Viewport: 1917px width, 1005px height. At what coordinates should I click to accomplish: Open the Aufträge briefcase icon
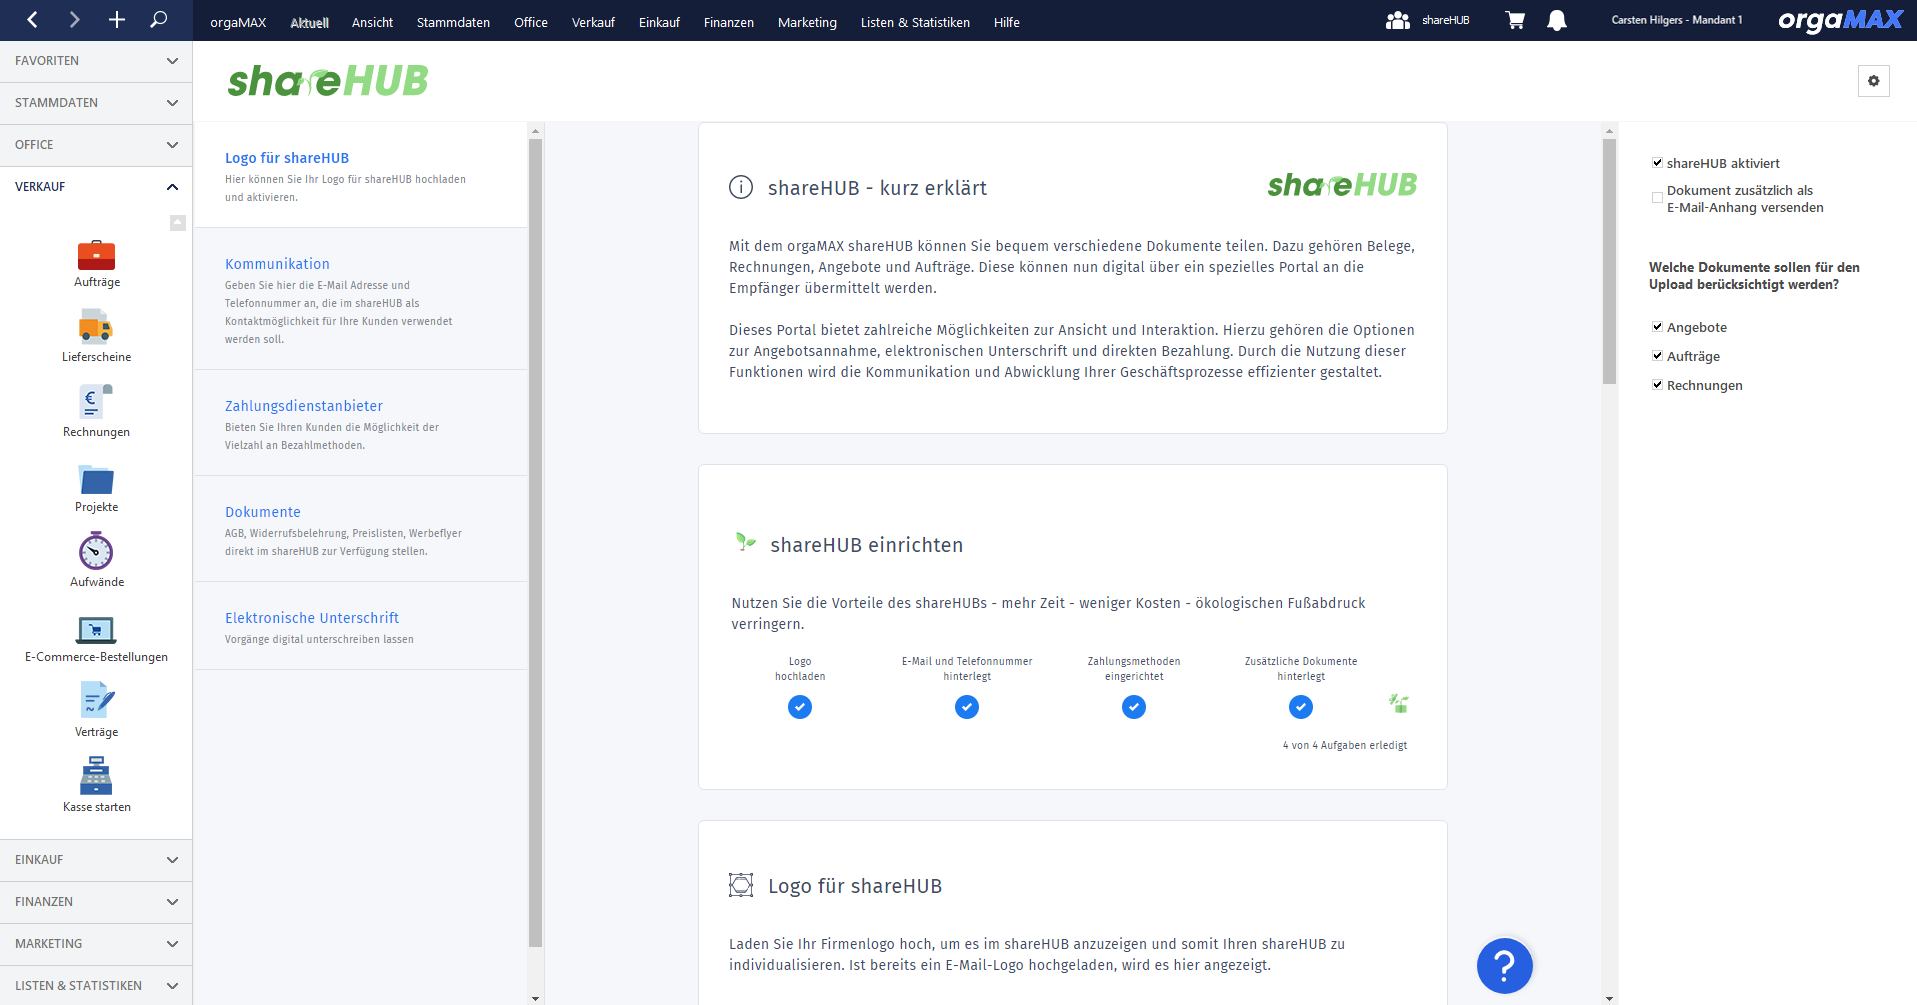pos(97,256)
